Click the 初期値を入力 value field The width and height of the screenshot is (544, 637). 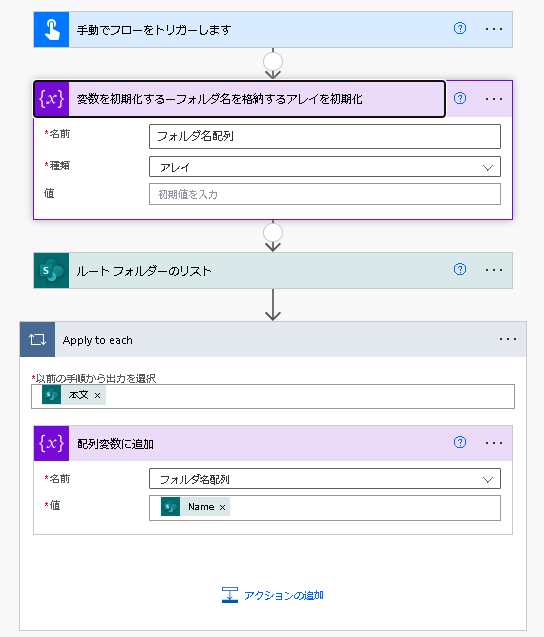point(325,194)
